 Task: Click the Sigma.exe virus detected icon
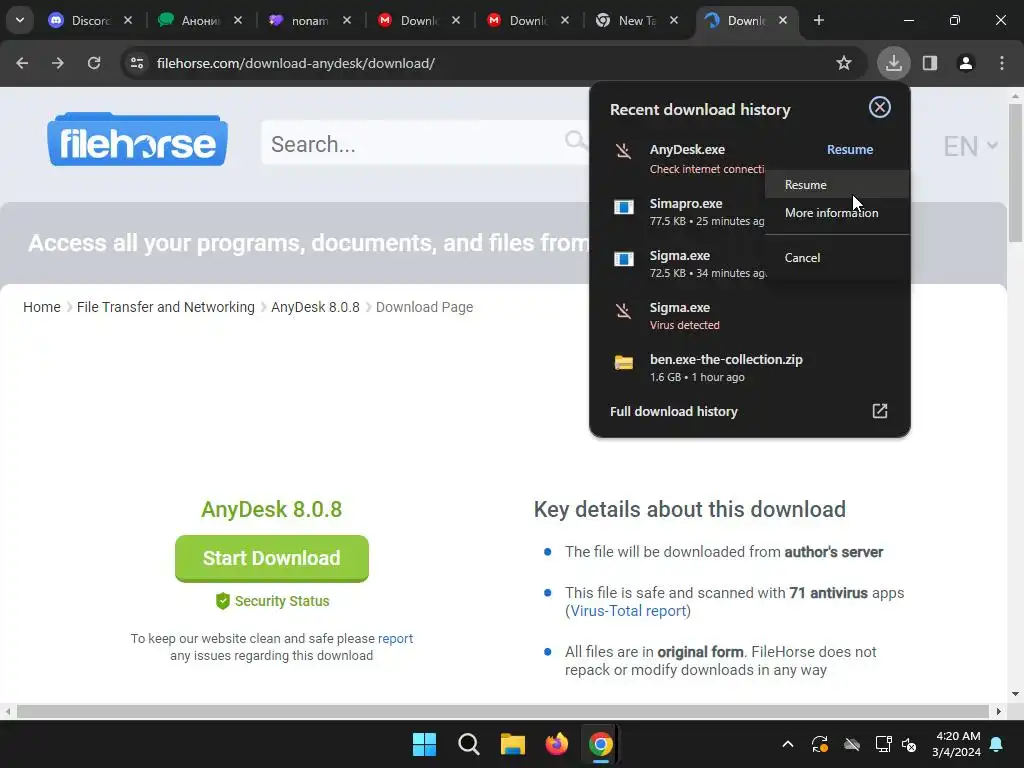[x=624, y=310]
